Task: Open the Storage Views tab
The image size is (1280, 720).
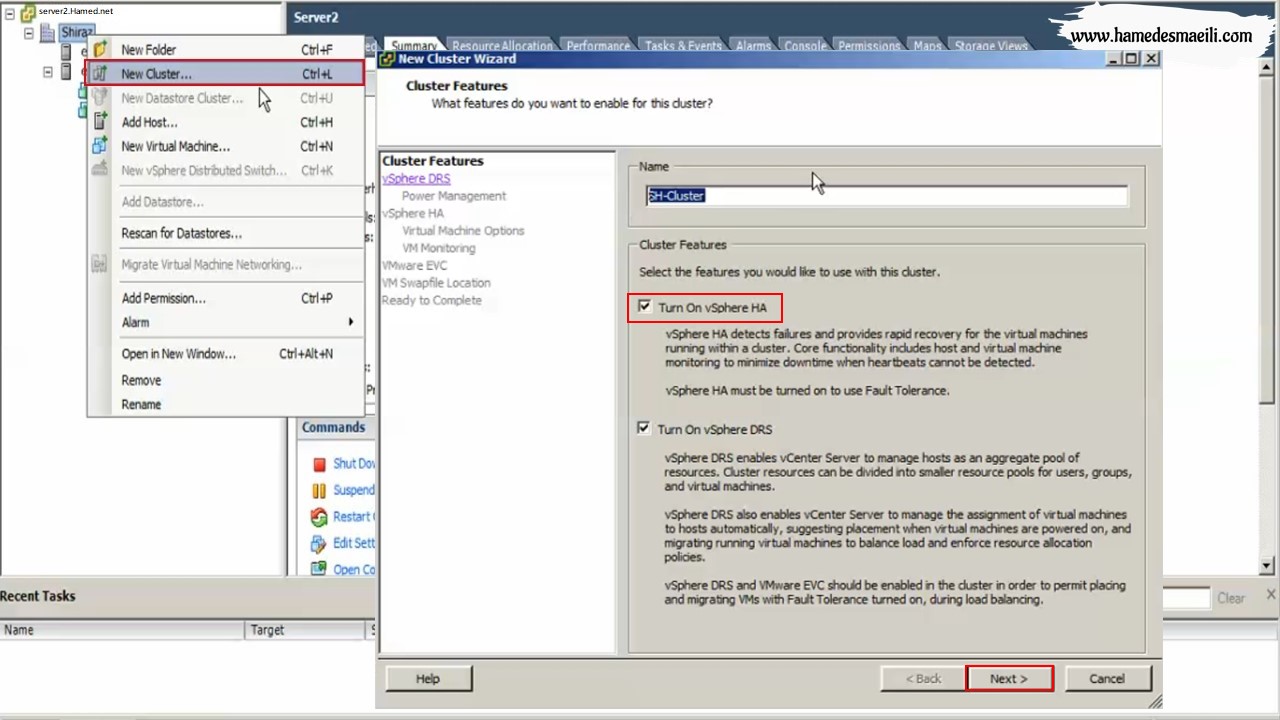Action: (991, 46)
